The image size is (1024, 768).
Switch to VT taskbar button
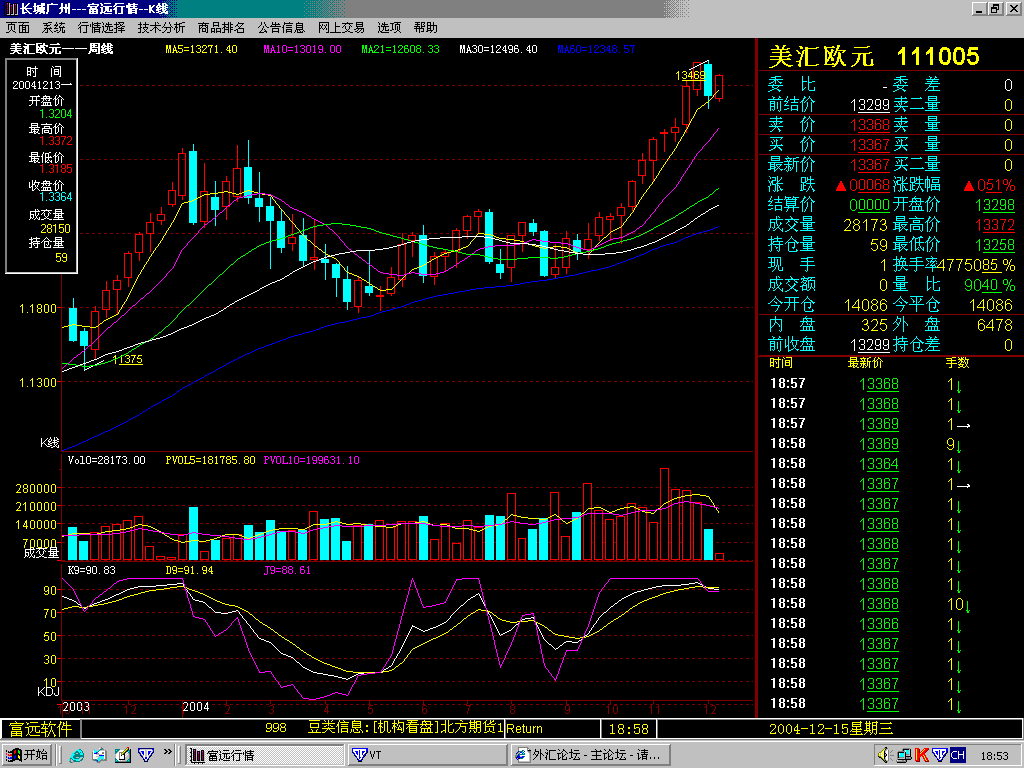tap(427, 755)
